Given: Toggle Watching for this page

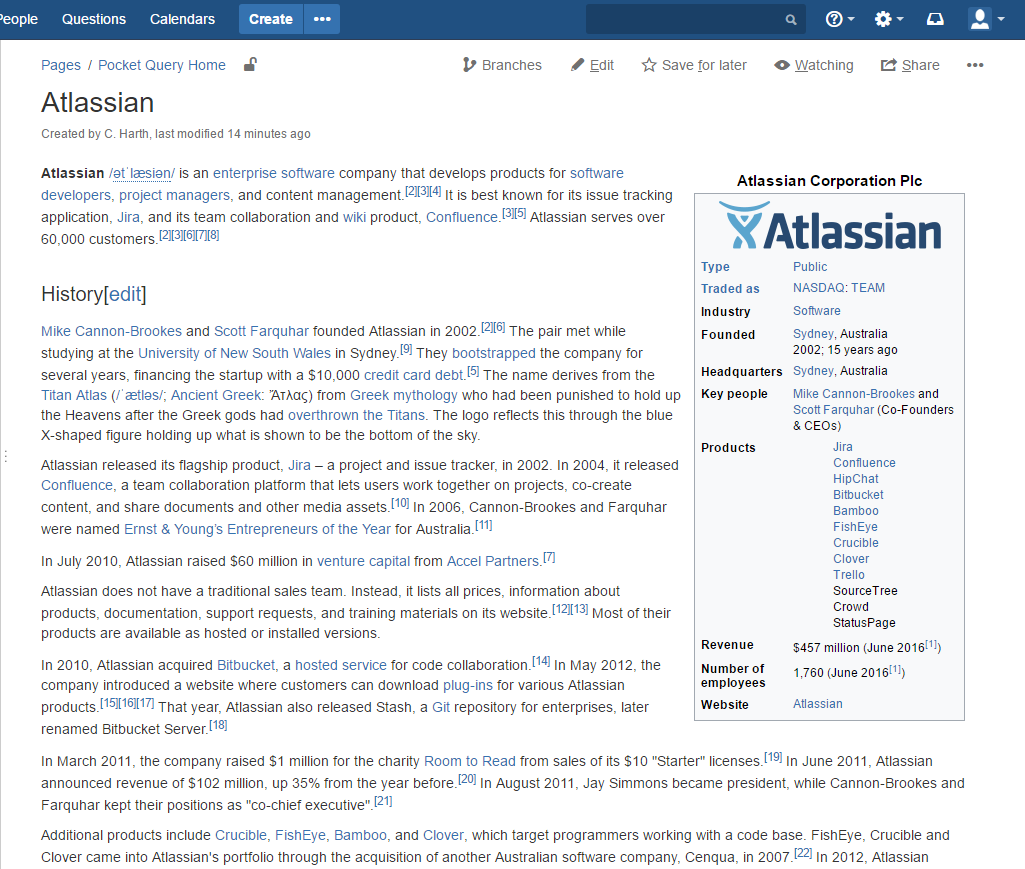Looking at the screenshot, I should coord(814,65).
